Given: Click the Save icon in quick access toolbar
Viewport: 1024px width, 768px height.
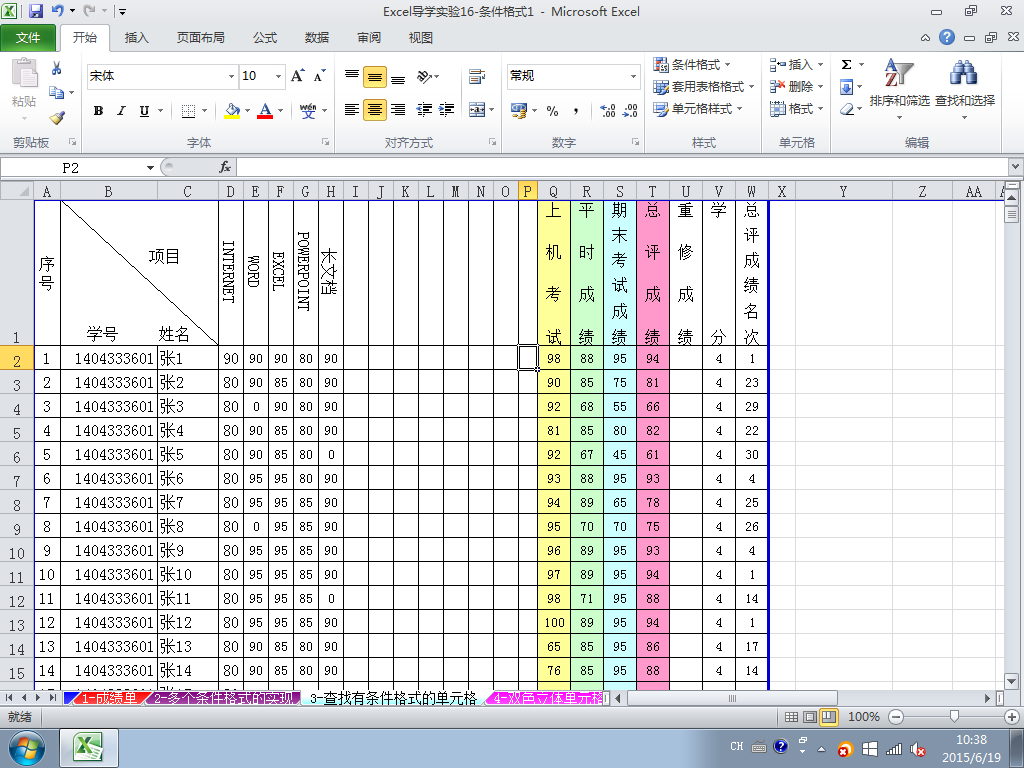Looking at the screenshot, I should [x=35, y=11].
